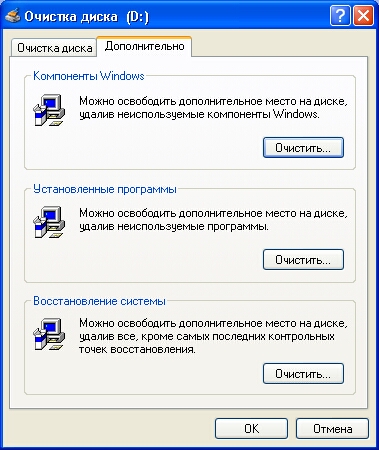379x450 pixels.
Task: Click Очистить under Установленные программы
Action: click(x=303, y=260)
